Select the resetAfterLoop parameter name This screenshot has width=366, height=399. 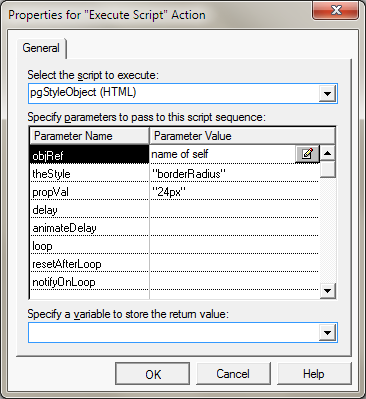[x=67, y=264]
